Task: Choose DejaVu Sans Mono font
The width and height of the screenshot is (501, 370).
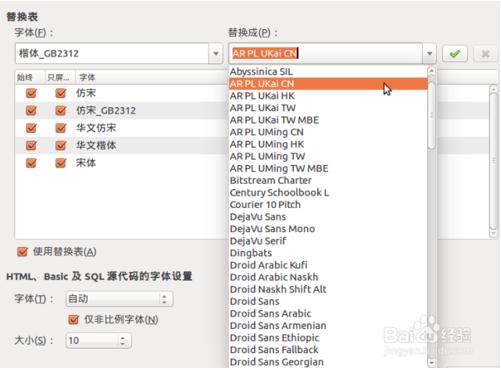Action: pos(328,229)
